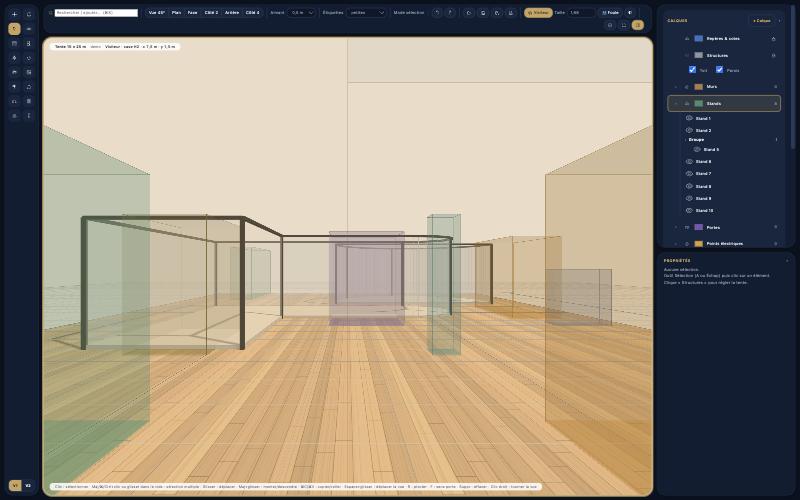This screenshot has width=800, height=500.
Task: Hide Stand 5 using its eye icon
Action: pyautogui.click(x=697, y=149)
